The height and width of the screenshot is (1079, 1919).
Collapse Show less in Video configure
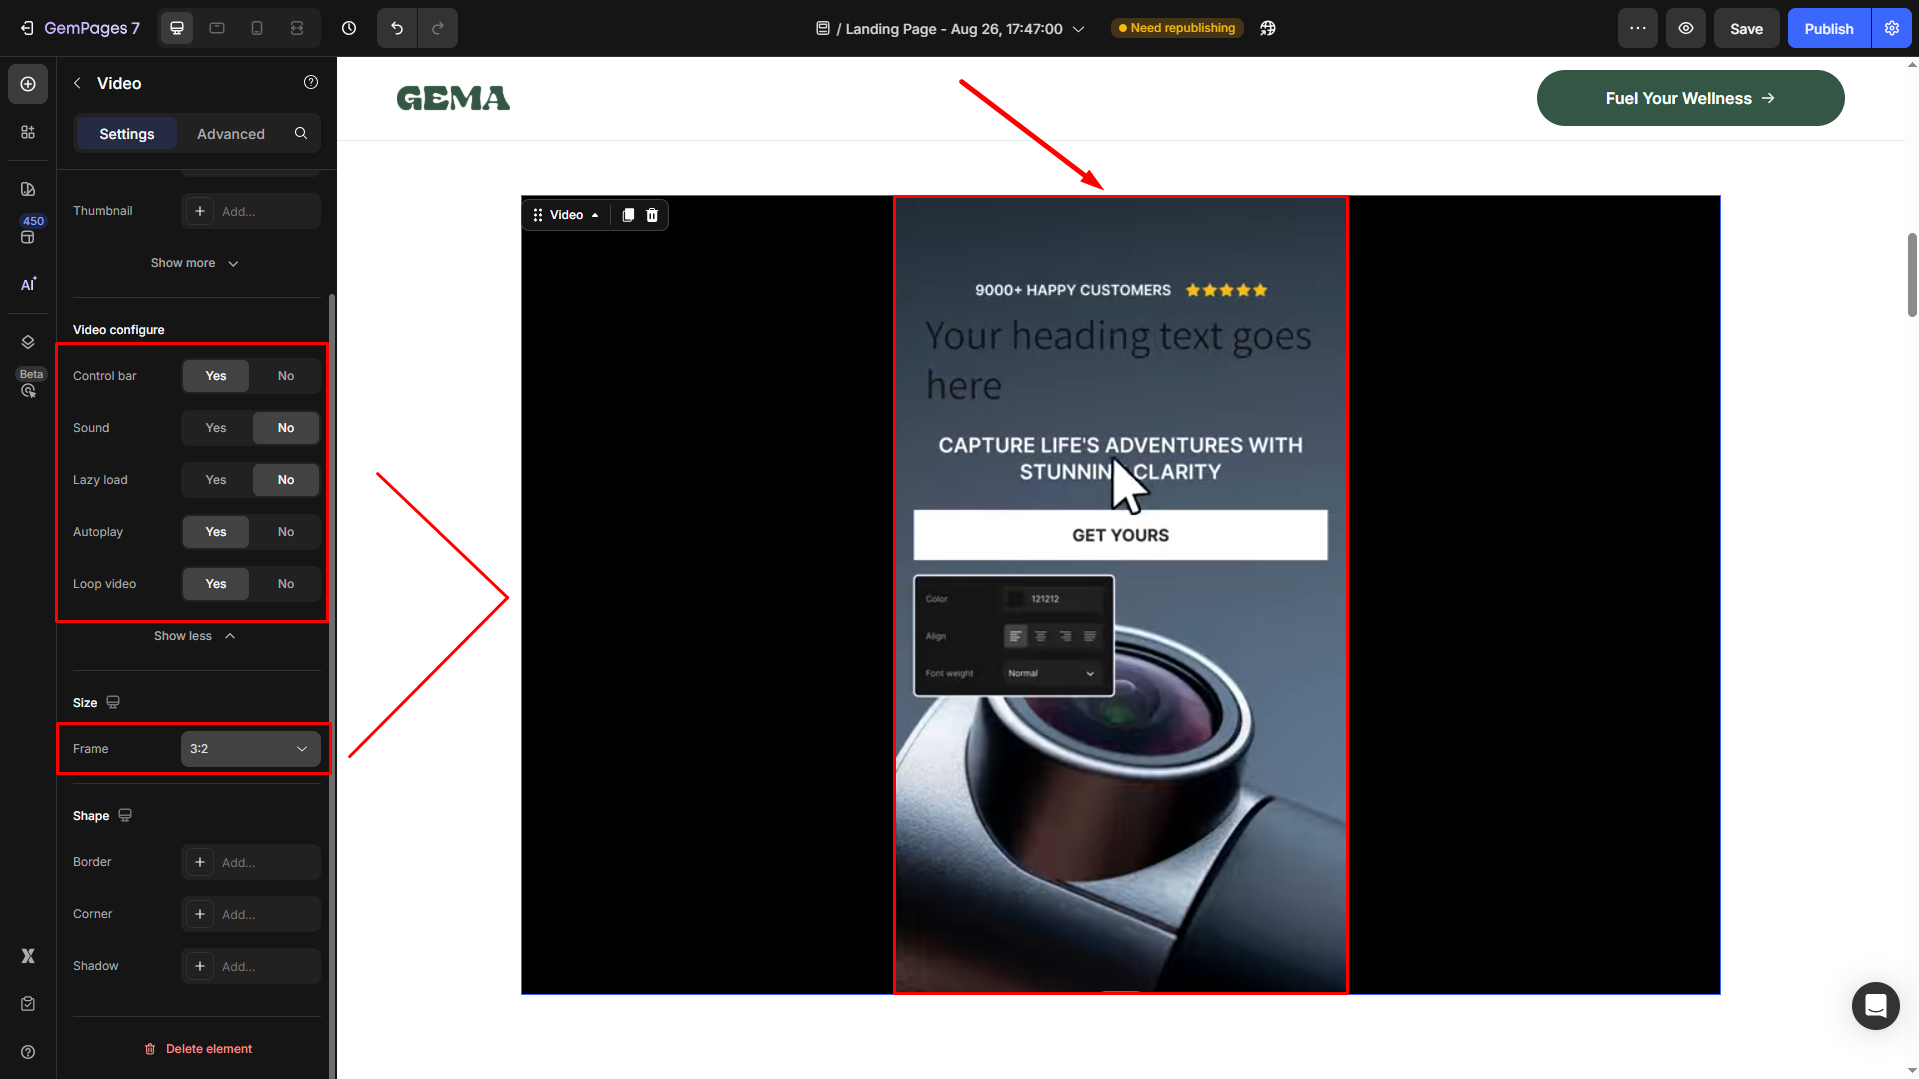click(x=195, y=636)
